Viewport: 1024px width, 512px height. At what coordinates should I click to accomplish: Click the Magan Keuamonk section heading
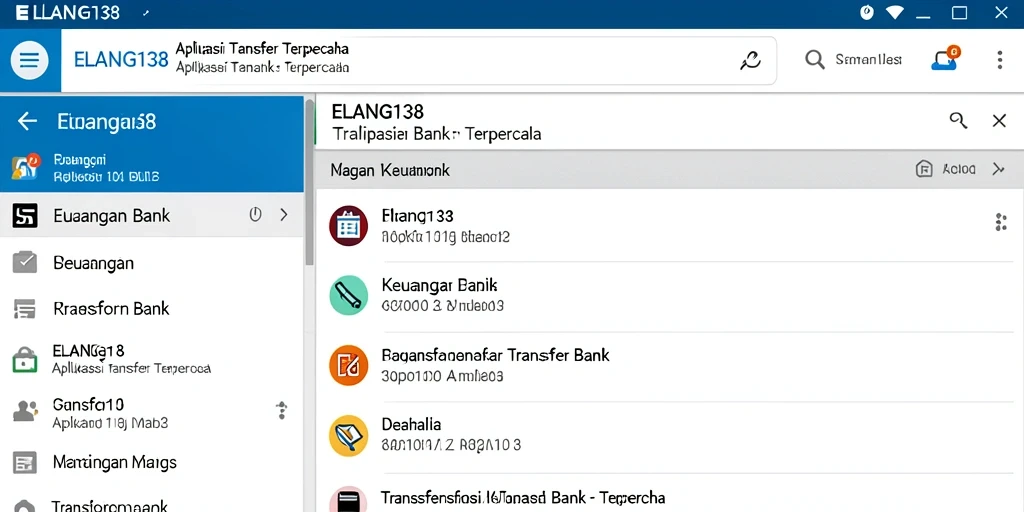[390, 170]
